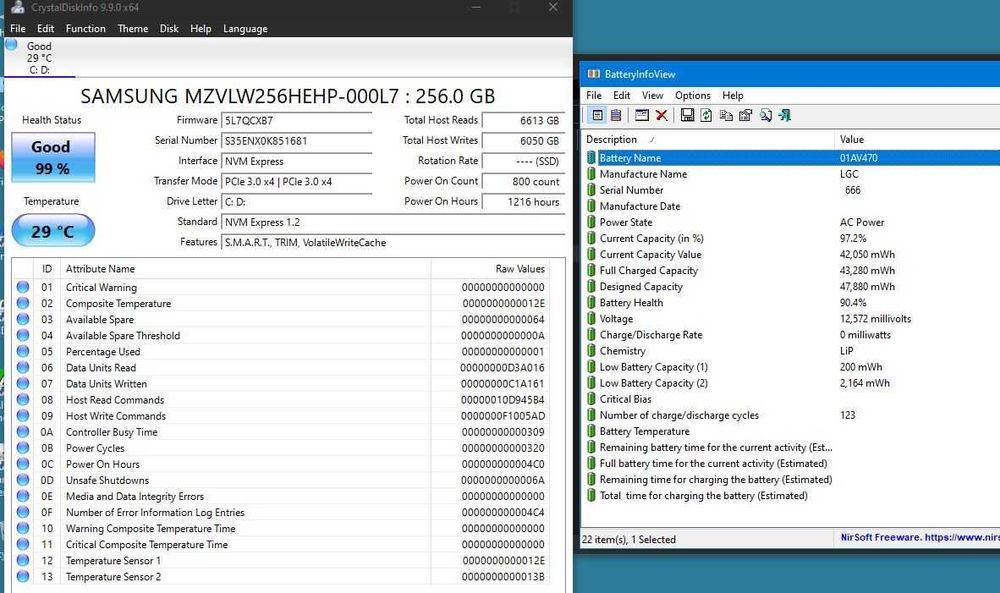Click blue status orb for Power Cycles
The width and height of the screenshot is (1000, 593).
pos(23,448)
